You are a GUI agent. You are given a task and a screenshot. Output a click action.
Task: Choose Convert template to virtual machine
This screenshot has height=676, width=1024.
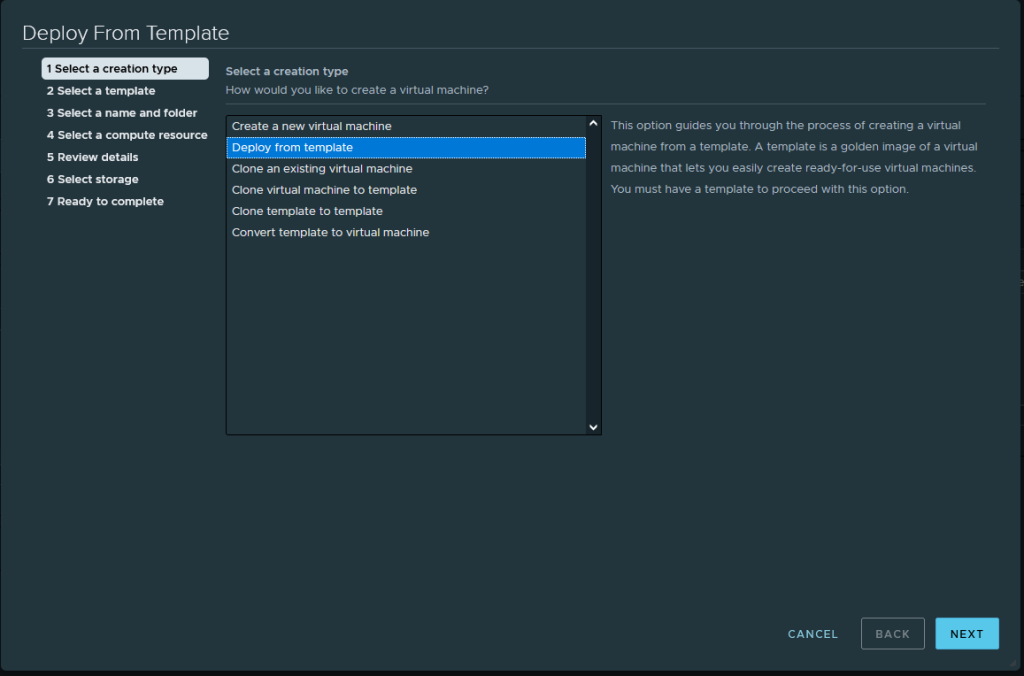[330, 232]
